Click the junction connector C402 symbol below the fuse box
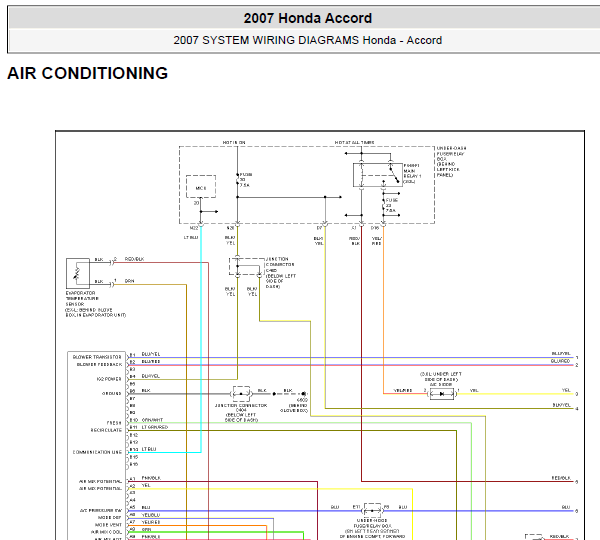 [x=247, y=267]
